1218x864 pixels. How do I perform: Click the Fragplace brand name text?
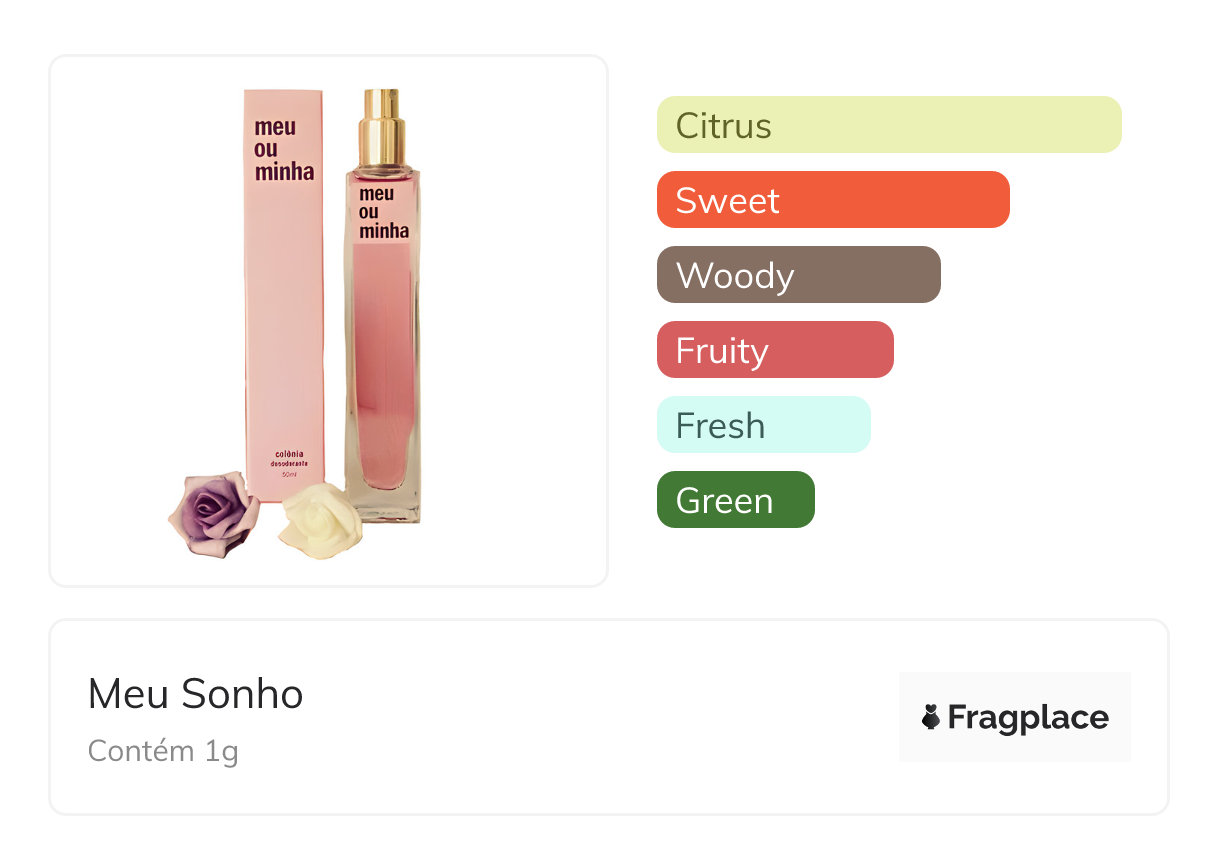(1028, 717)
